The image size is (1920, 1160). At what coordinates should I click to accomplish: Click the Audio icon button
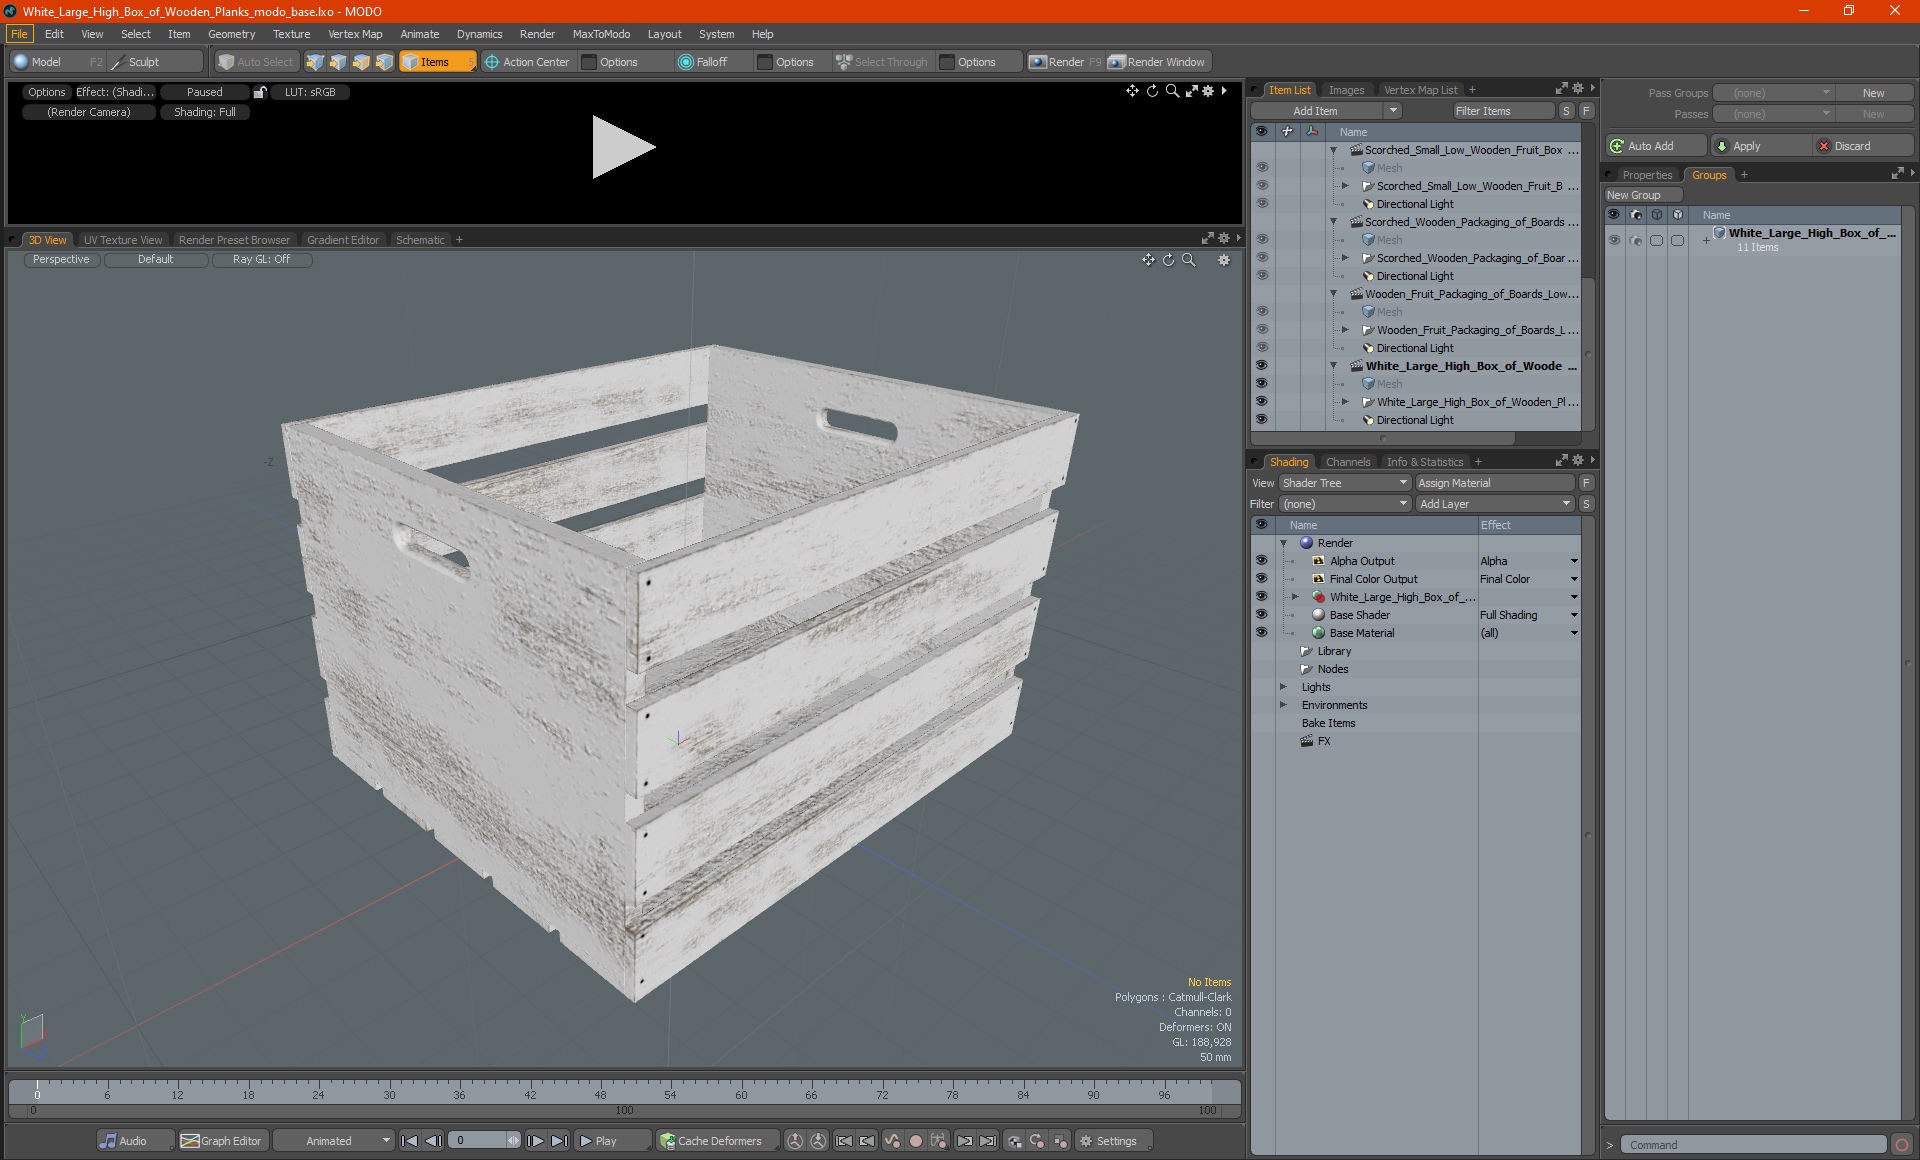[108, 1141]
